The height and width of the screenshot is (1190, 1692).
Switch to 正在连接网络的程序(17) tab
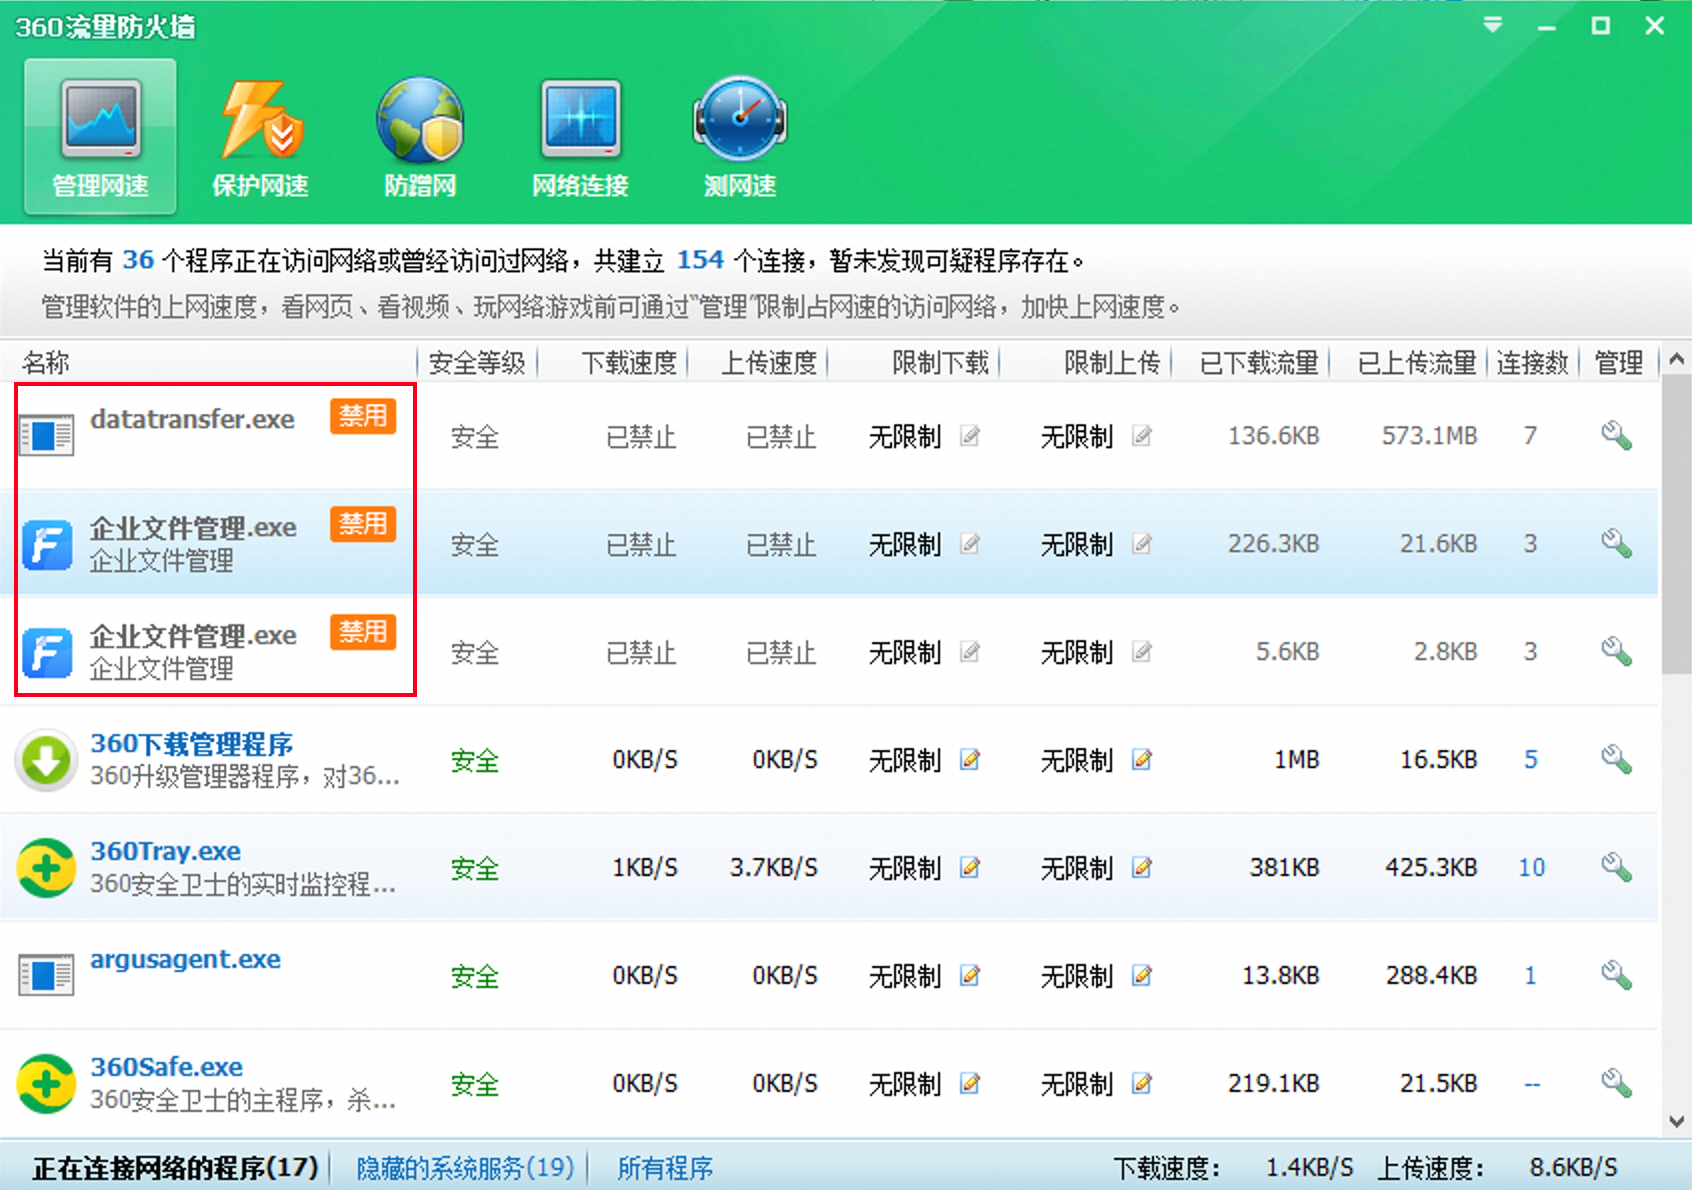point(175,1167)
